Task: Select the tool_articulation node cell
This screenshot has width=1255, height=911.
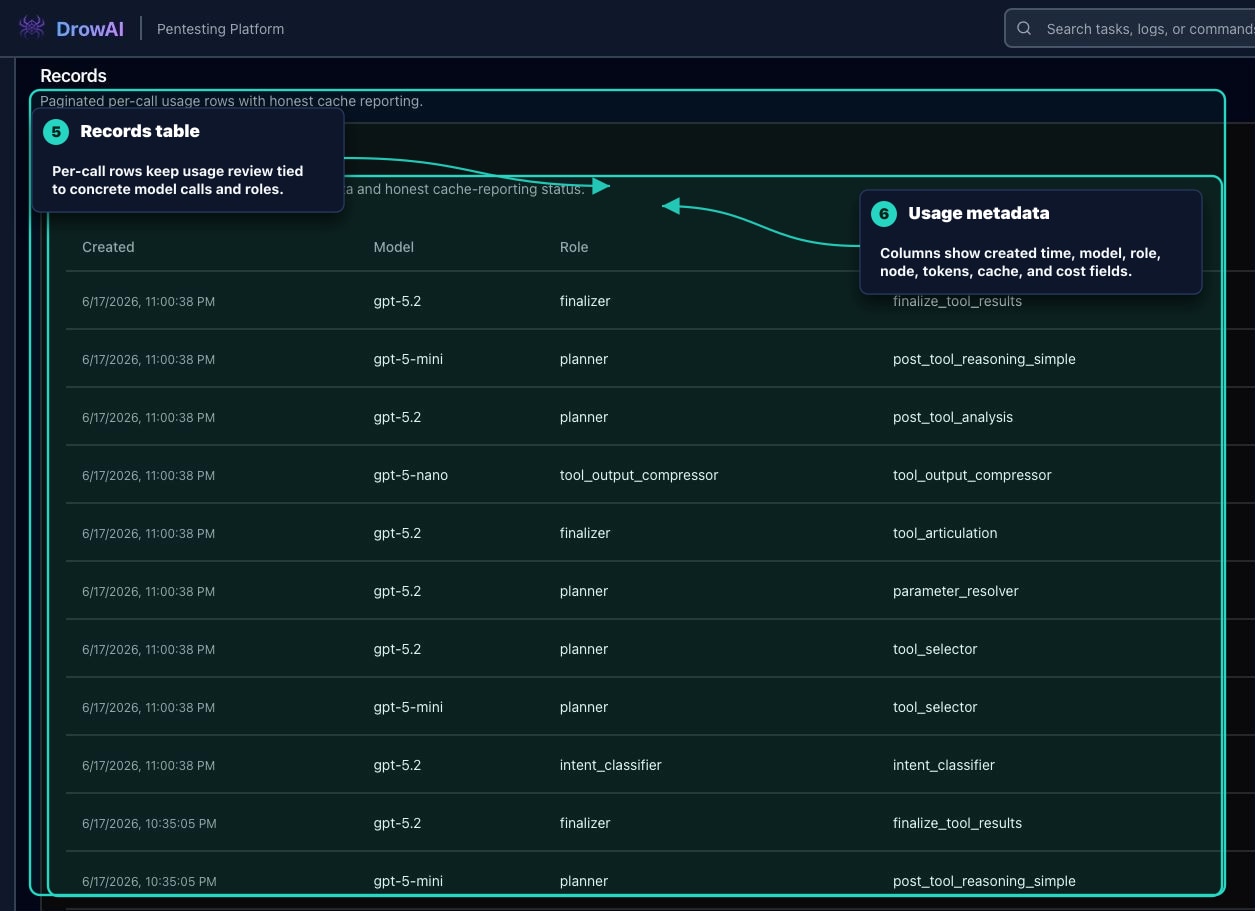Action: [x=945, y=533]
